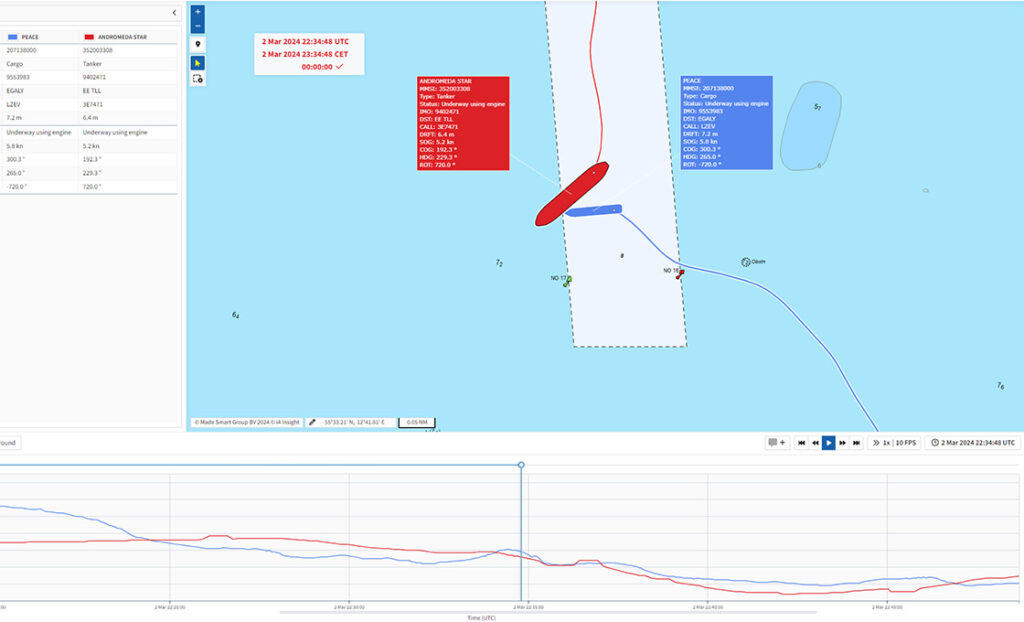This screenshot has width=1024, height=622.
Task: Click the heading value '229.3 °'
Action: (92, 173)
